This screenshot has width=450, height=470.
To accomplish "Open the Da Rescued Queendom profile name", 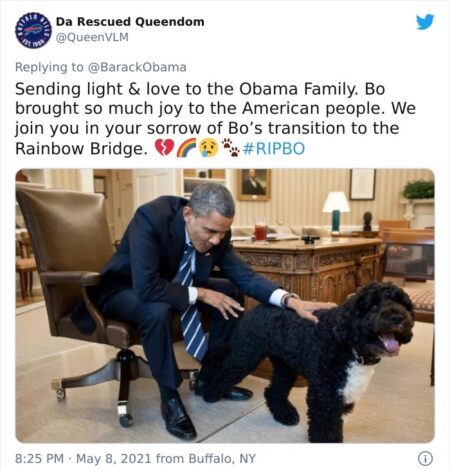I will [130, 22].
